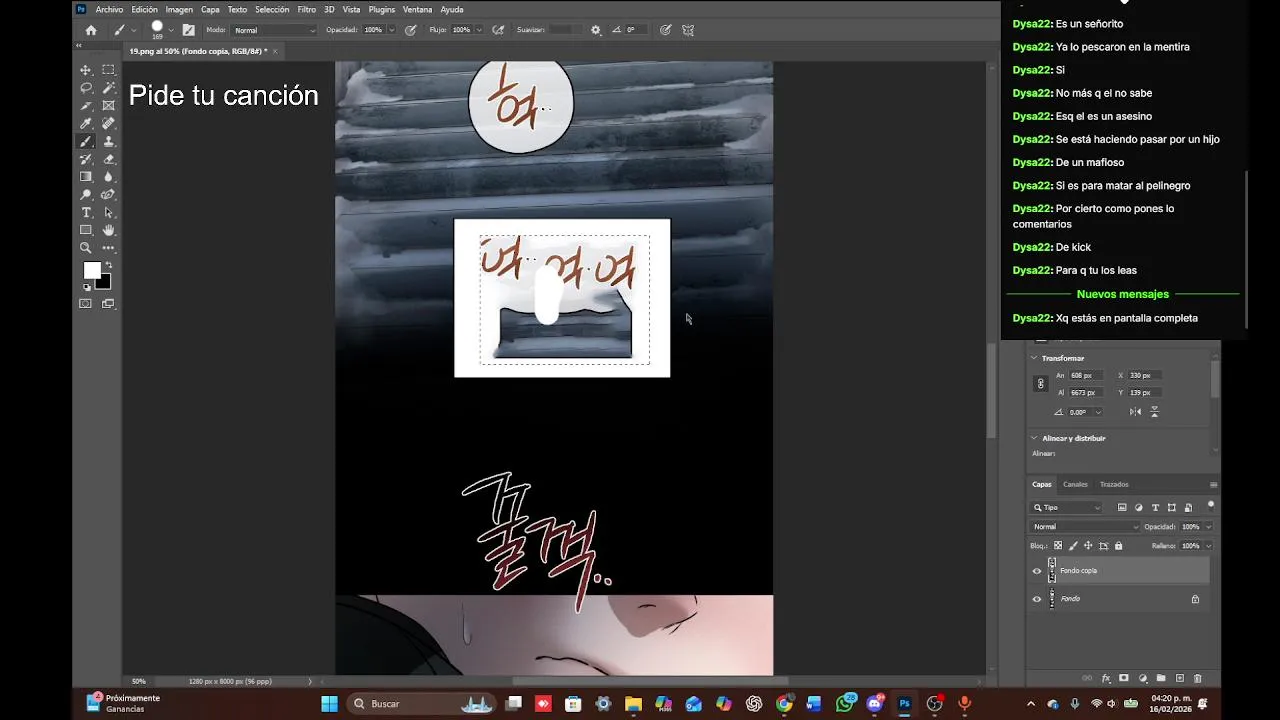Select the Eraser tool

[108, 159]
